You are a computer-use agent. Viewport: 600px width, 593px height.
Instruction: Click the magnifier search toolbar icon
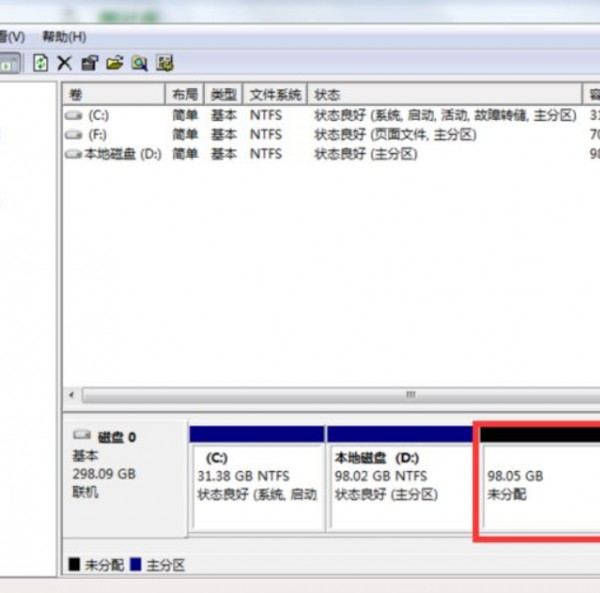139,63
